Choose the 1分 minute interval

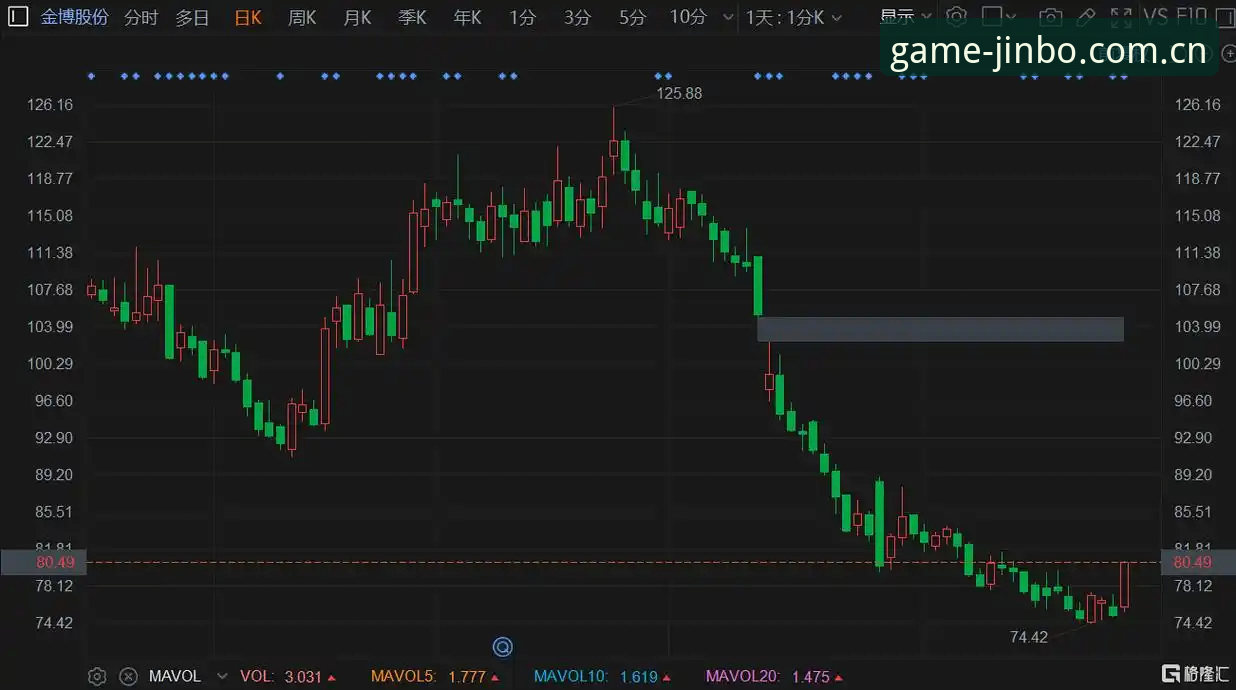coord(522,17)
